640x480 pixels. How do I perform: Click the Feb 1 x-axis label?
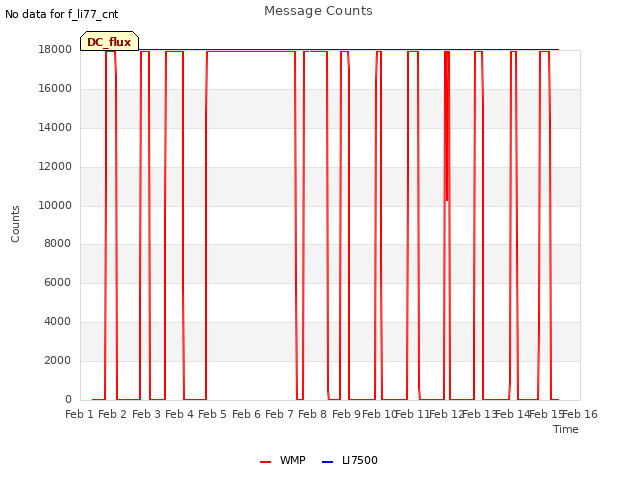click(80, 414)
